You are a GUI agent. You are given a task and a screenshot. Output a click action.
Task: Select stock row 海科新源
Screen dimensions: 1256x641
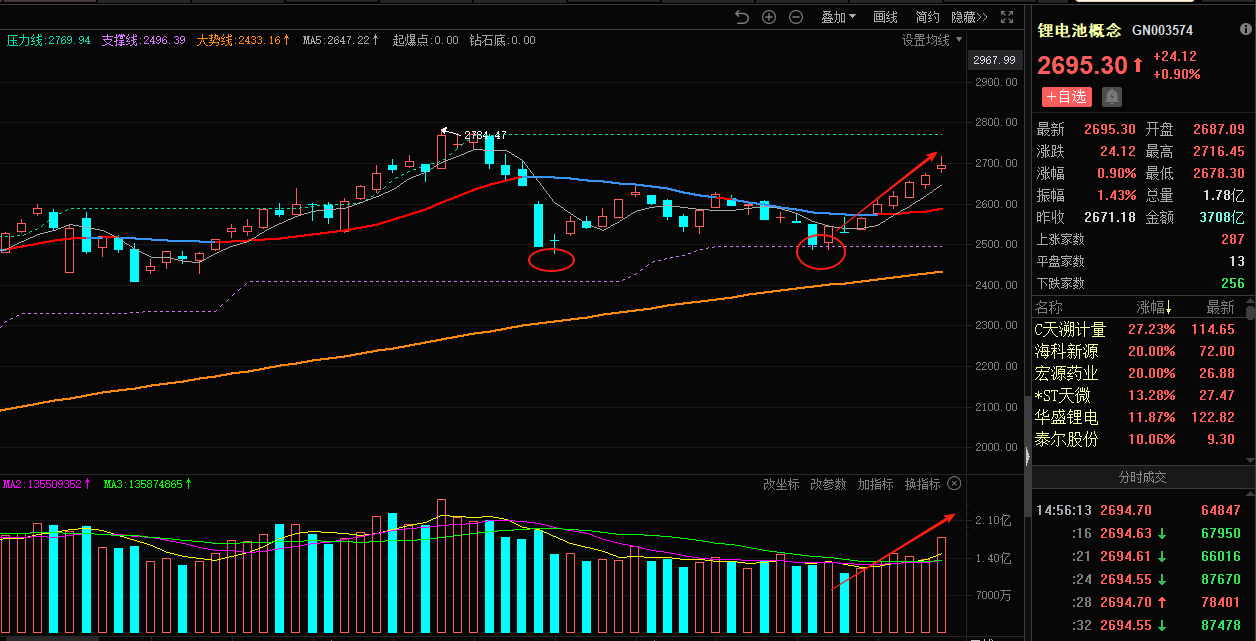point(1138,351)
